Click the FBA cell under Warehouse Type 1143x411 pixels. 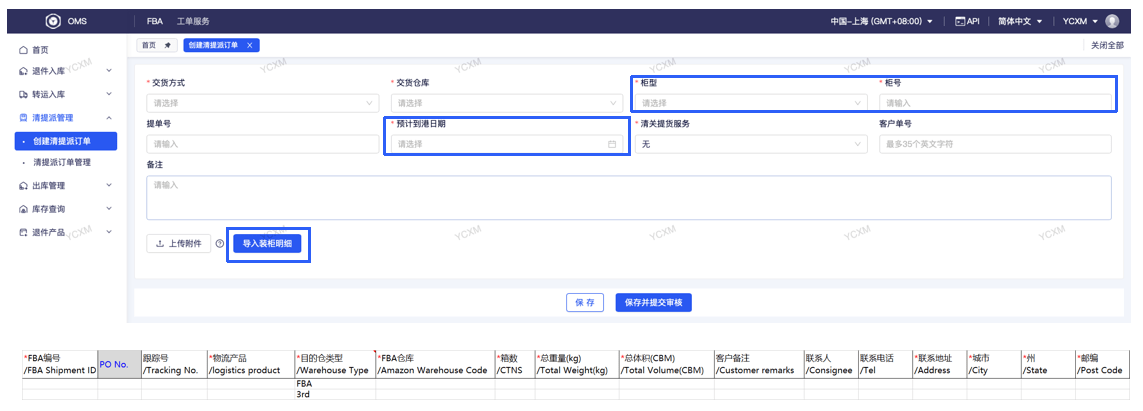[335, 383]
